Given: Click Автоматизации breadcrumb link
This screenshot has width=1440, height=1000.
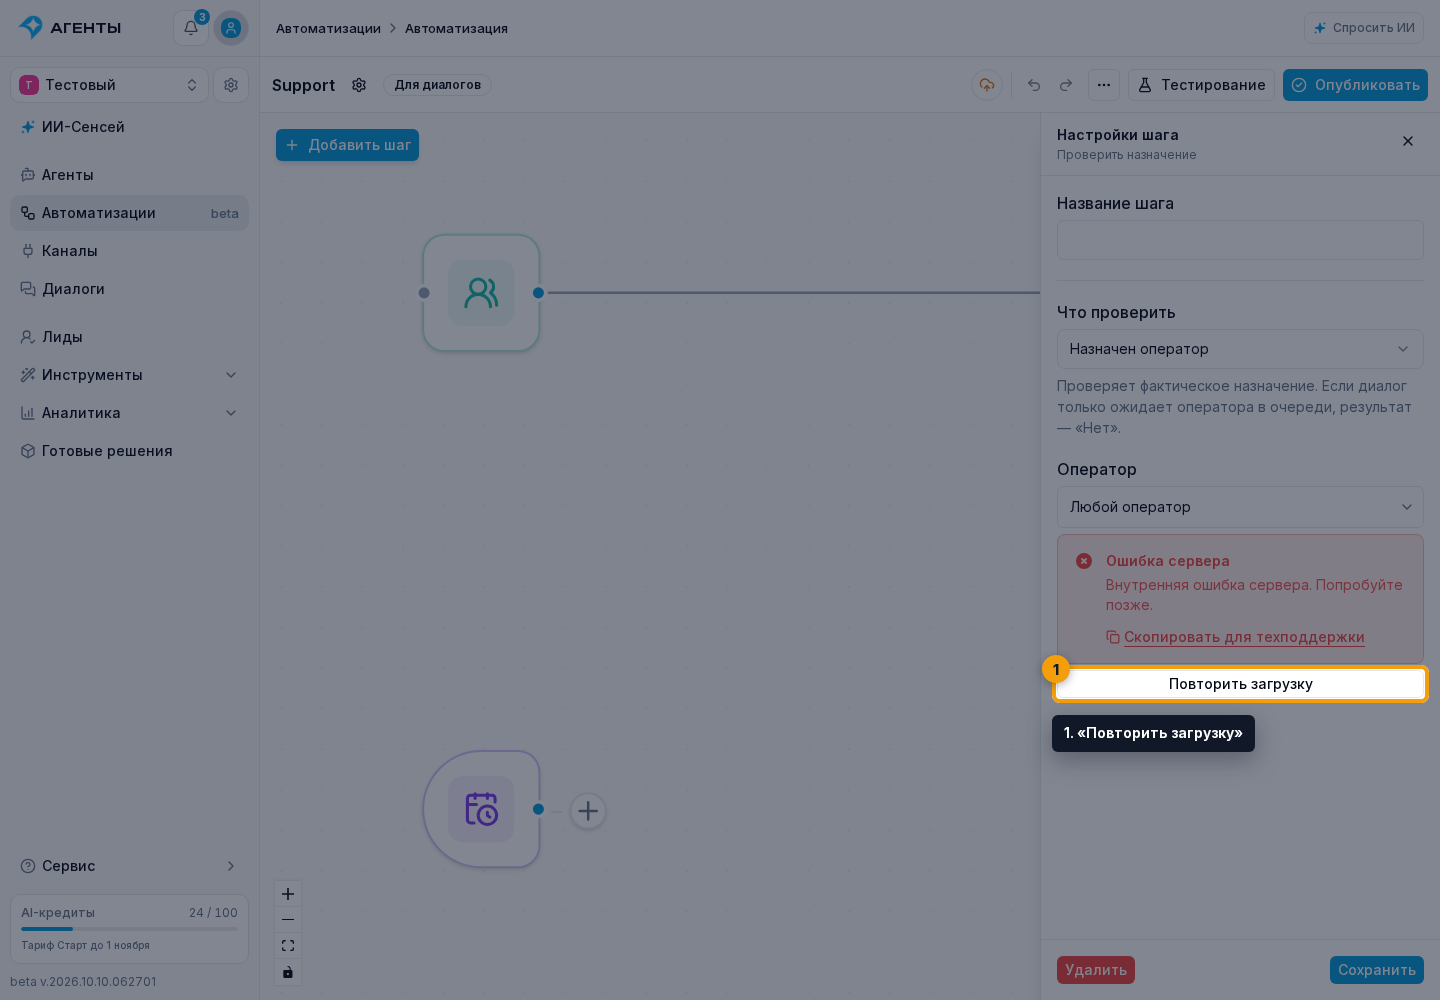Looking at the screenshot, I should coord(328,28).
